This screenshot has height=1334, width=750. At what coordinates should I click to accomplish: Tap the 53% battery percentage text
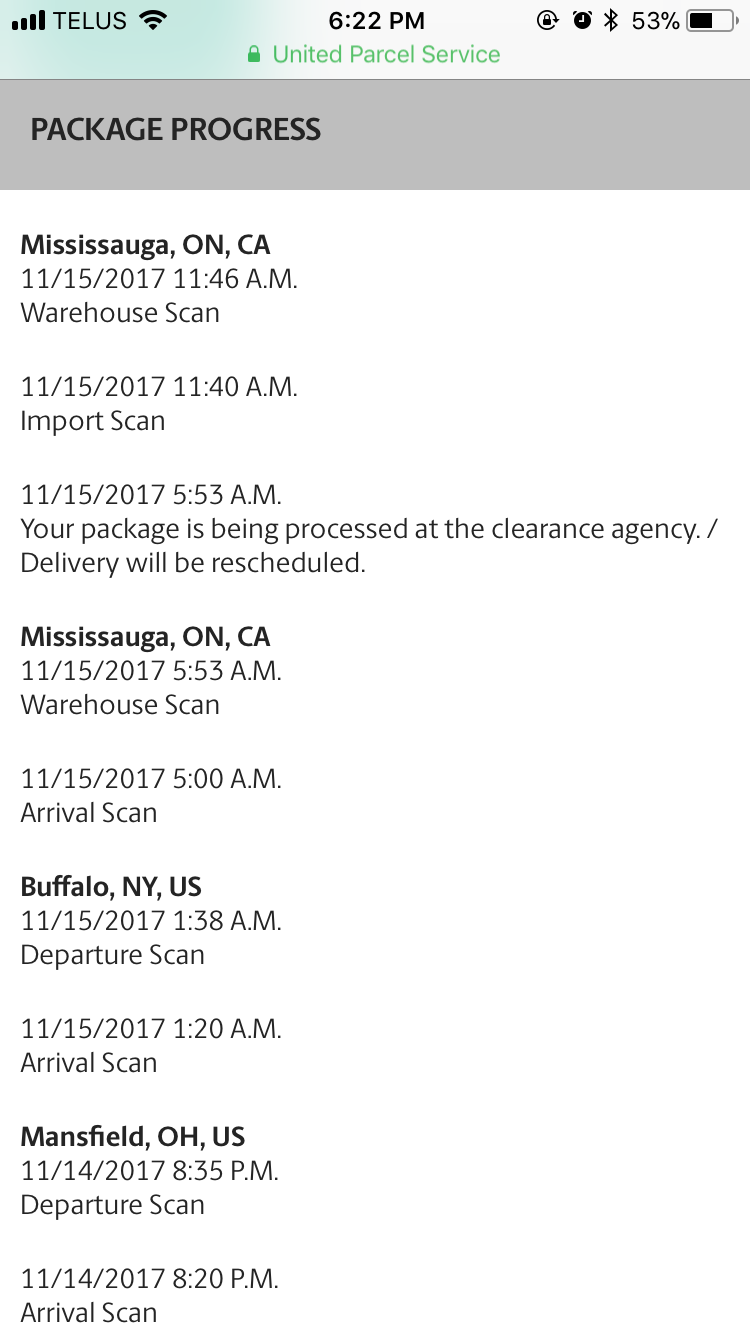pyautogui.click(x=656, y=21)
